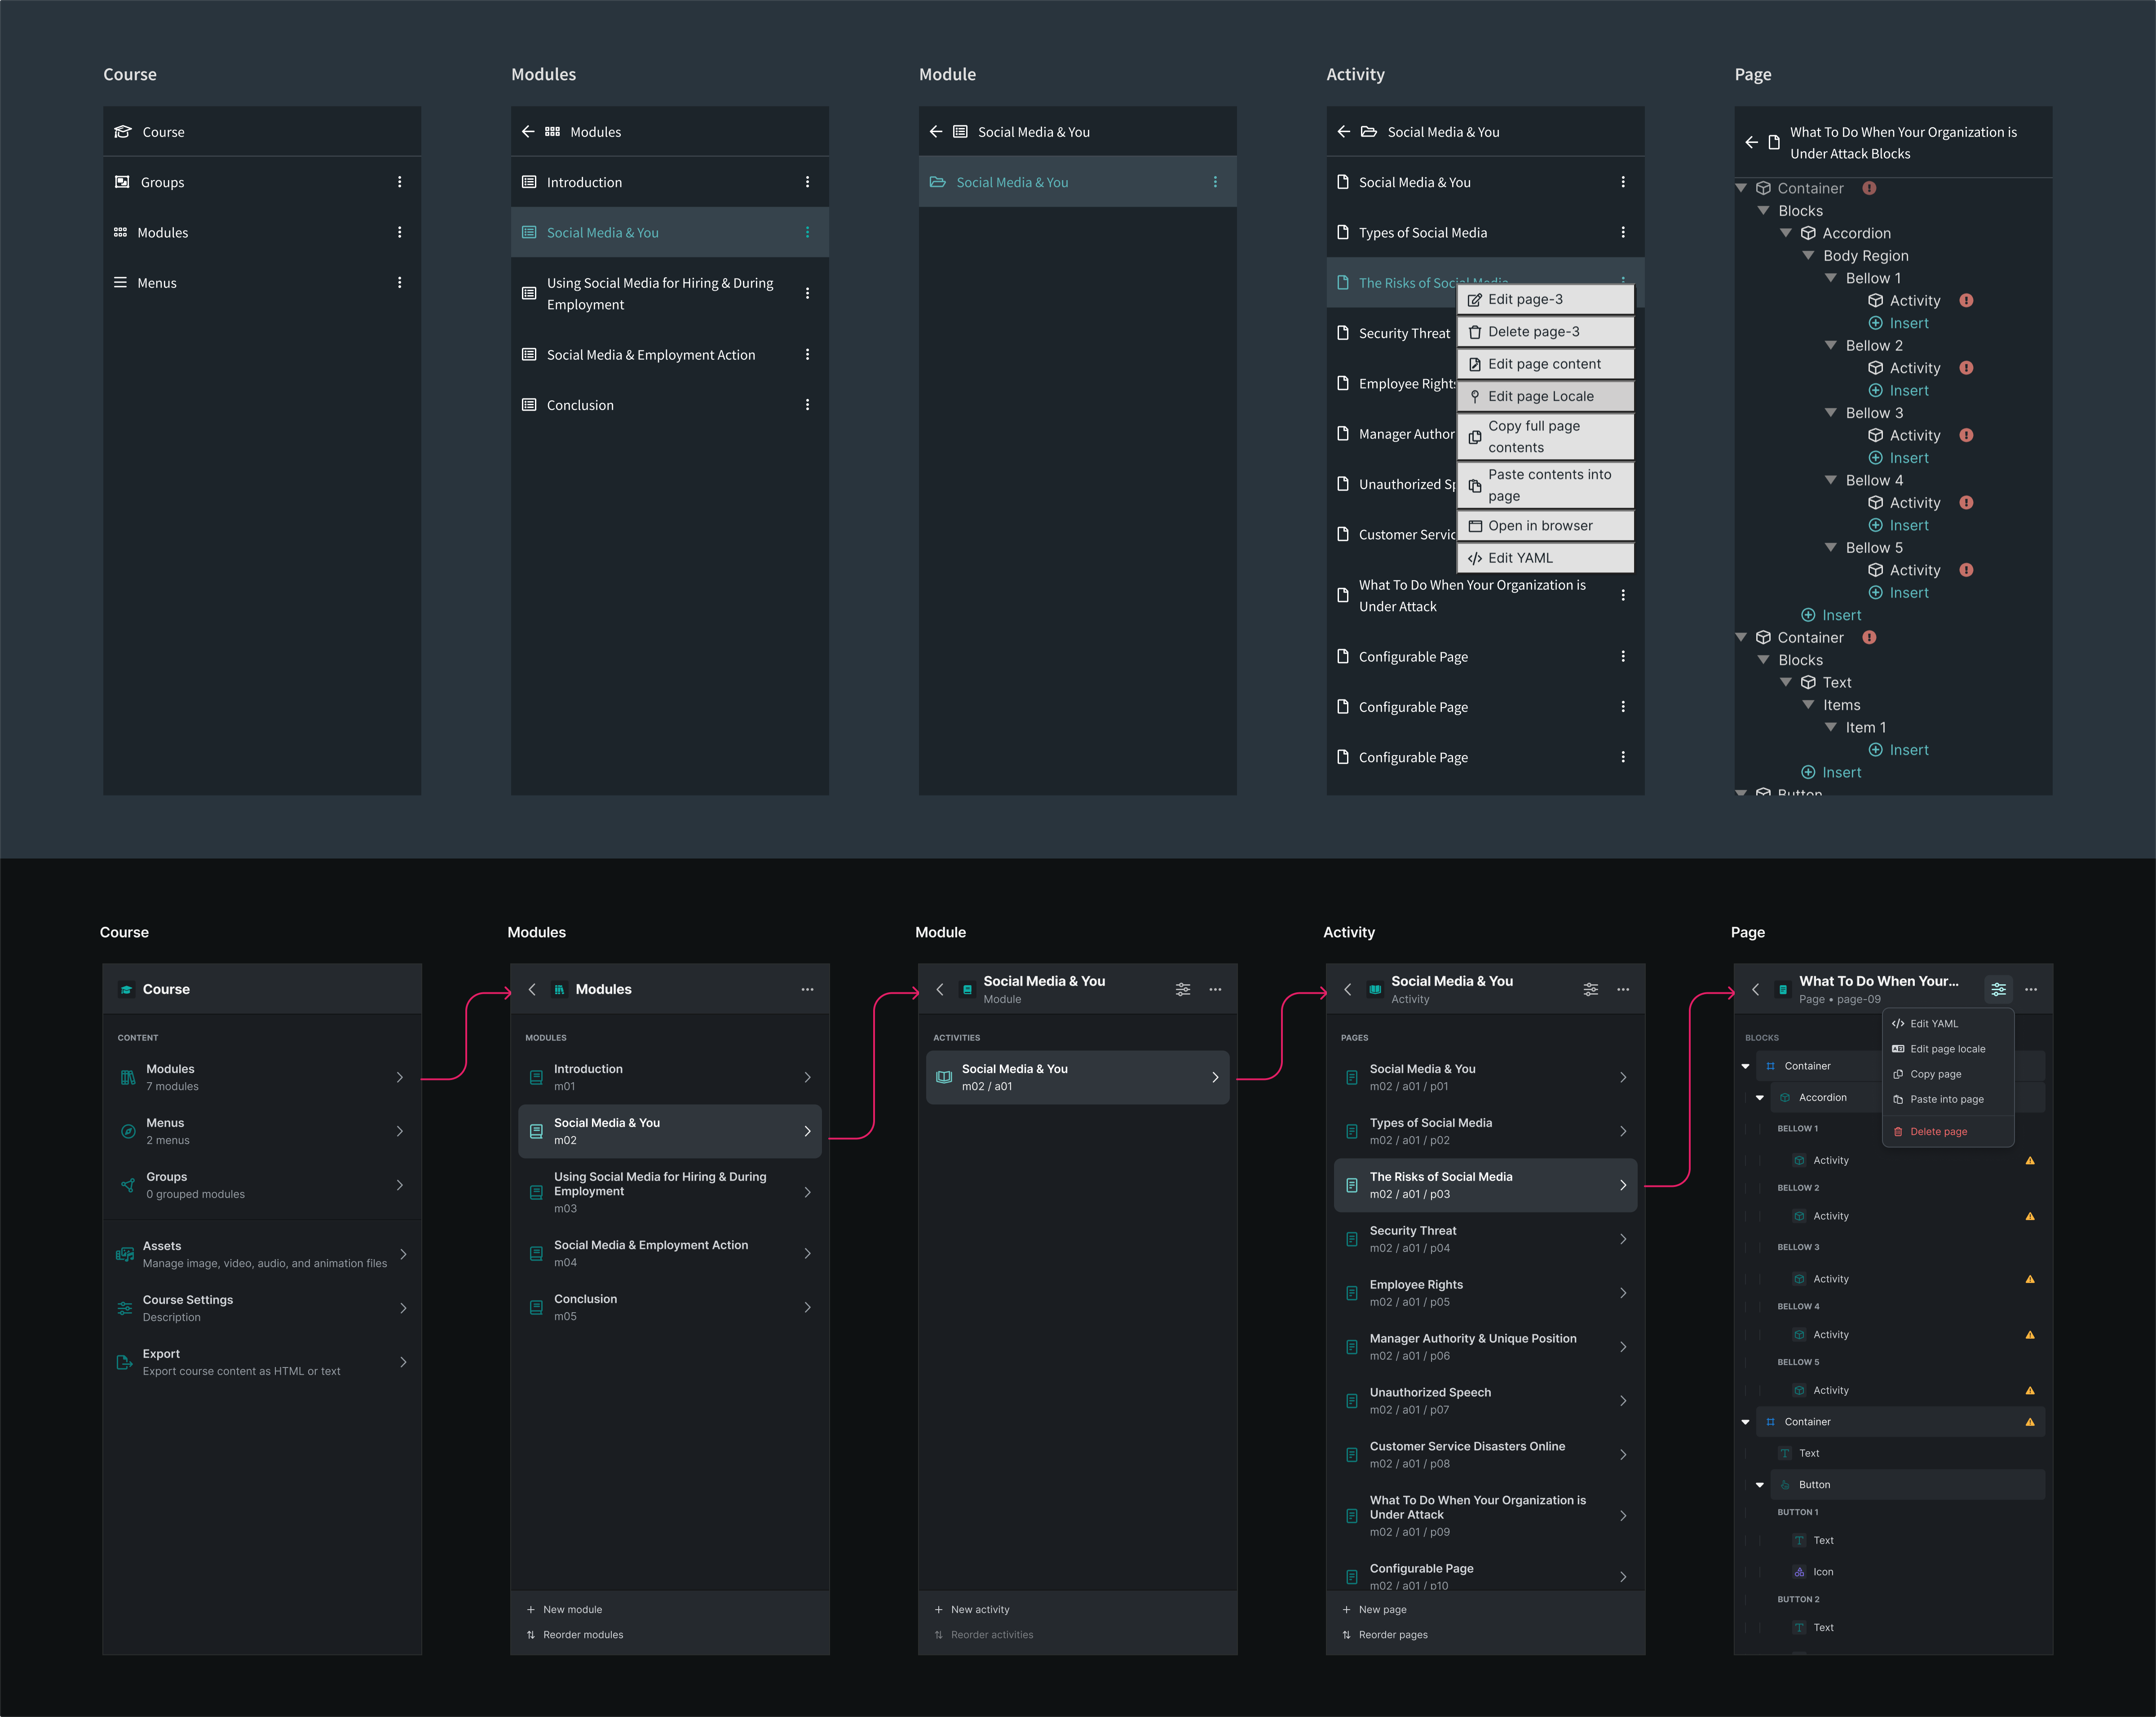Collapse the Bellow 5 disclosure triangle

1830,547
